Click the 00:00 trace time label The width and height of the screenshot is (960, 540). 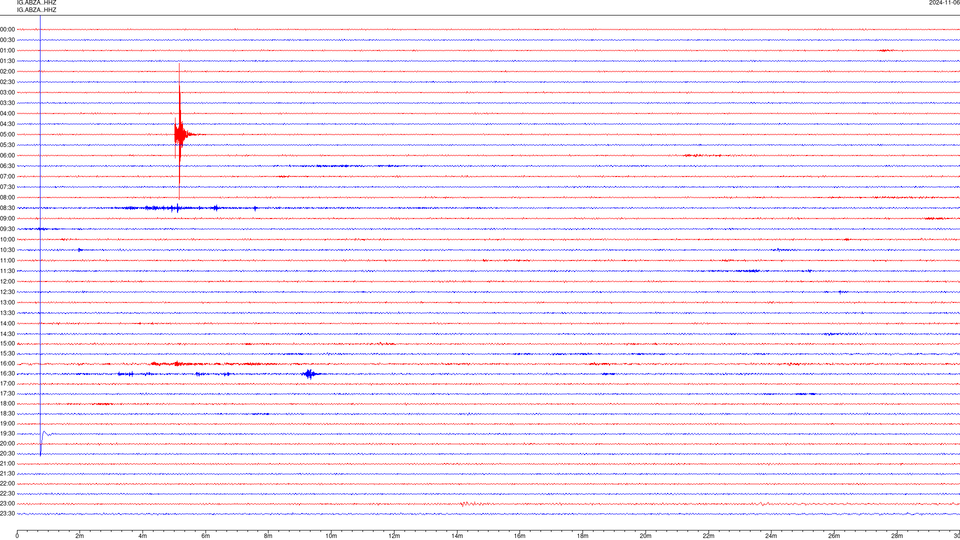[7, 29]
